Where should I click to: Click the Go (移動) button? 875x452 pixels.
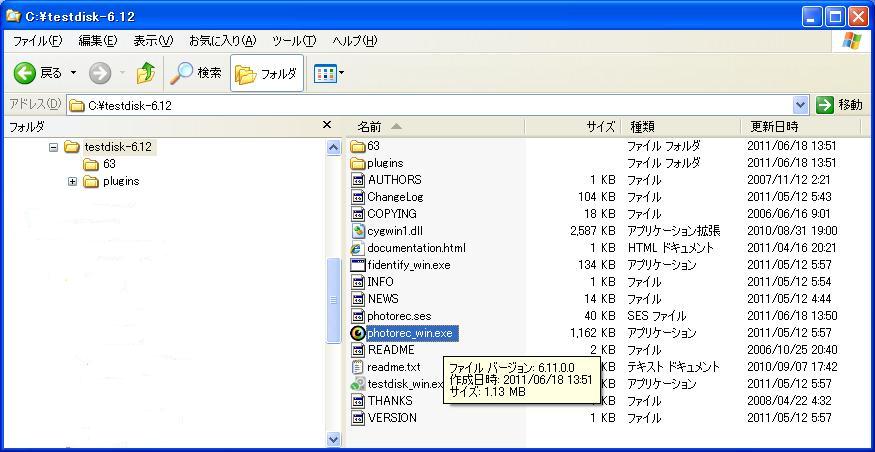click(x=839, y=105)
